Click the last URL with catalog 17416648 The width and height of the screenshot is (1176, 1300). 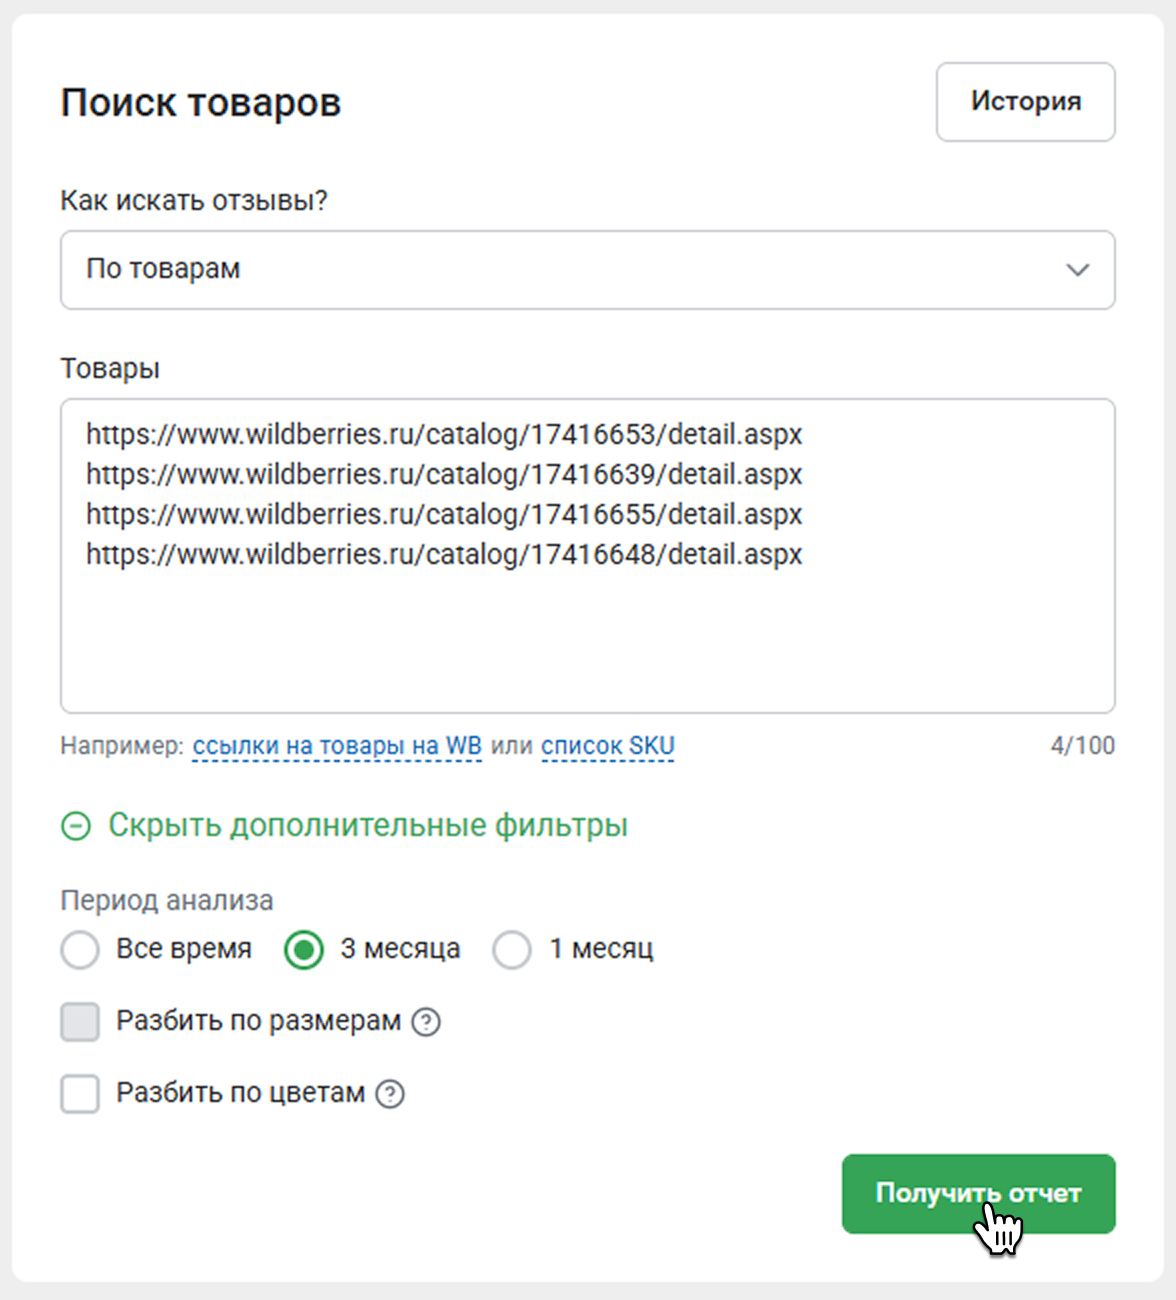pyautogui.click(x=444, y=555)
